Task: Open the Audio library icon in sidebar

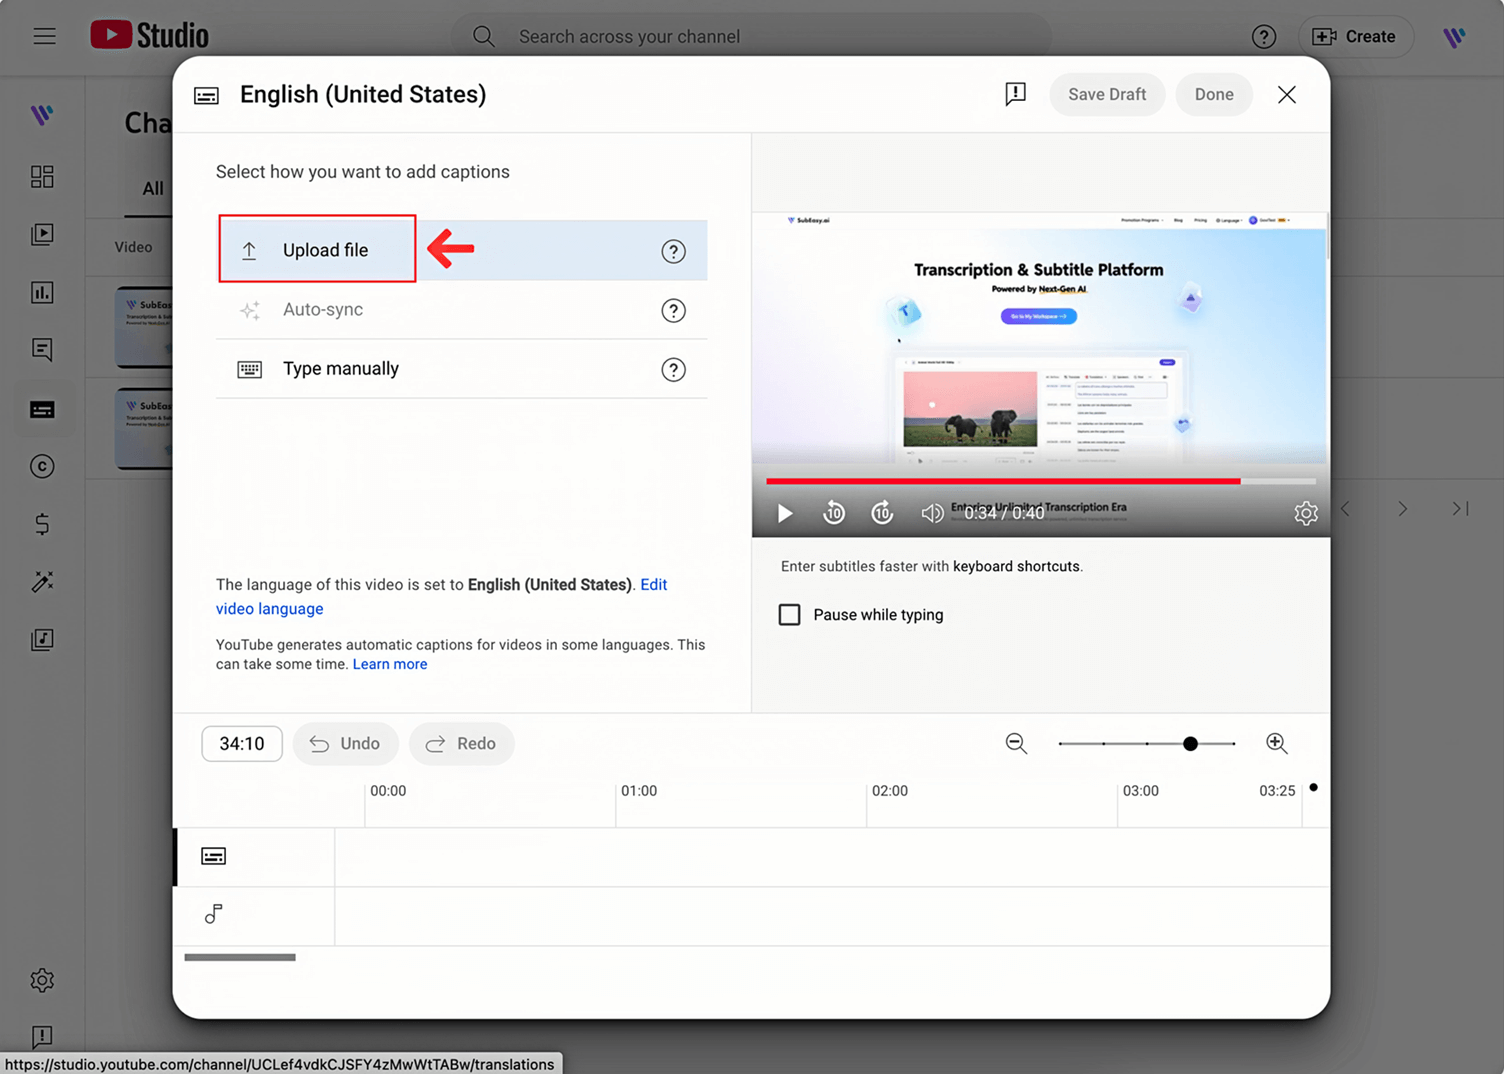Action: pos(42,640)
